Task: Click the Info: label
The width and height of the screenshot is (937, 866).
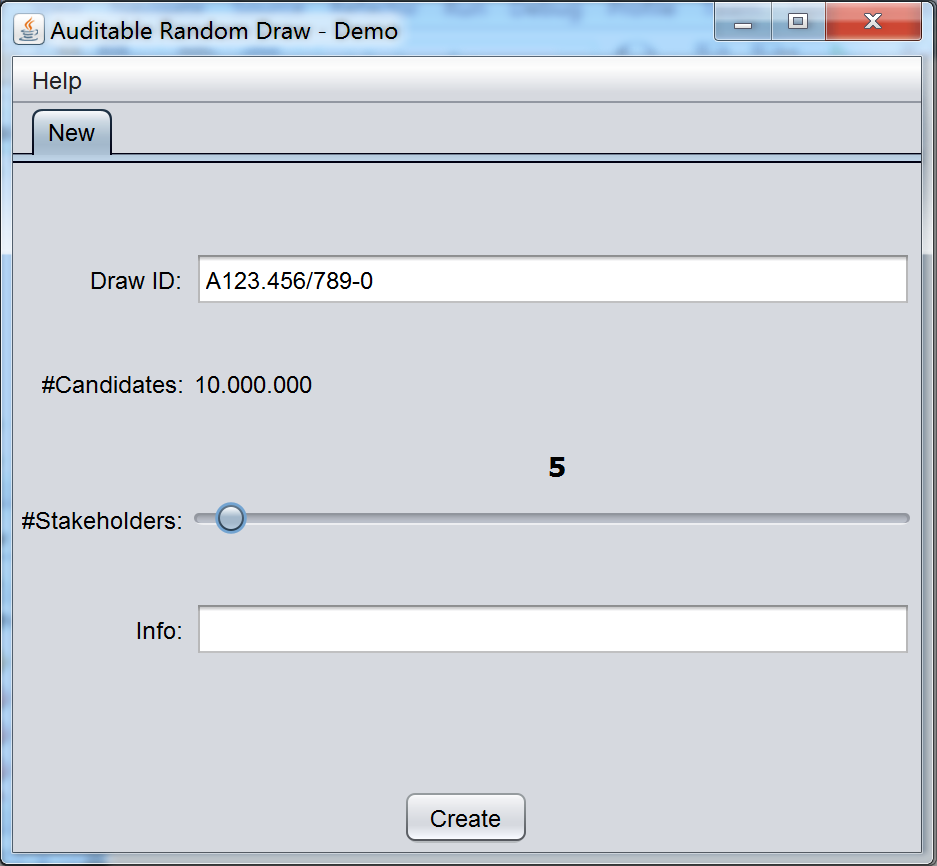Action: click(159, 631)
